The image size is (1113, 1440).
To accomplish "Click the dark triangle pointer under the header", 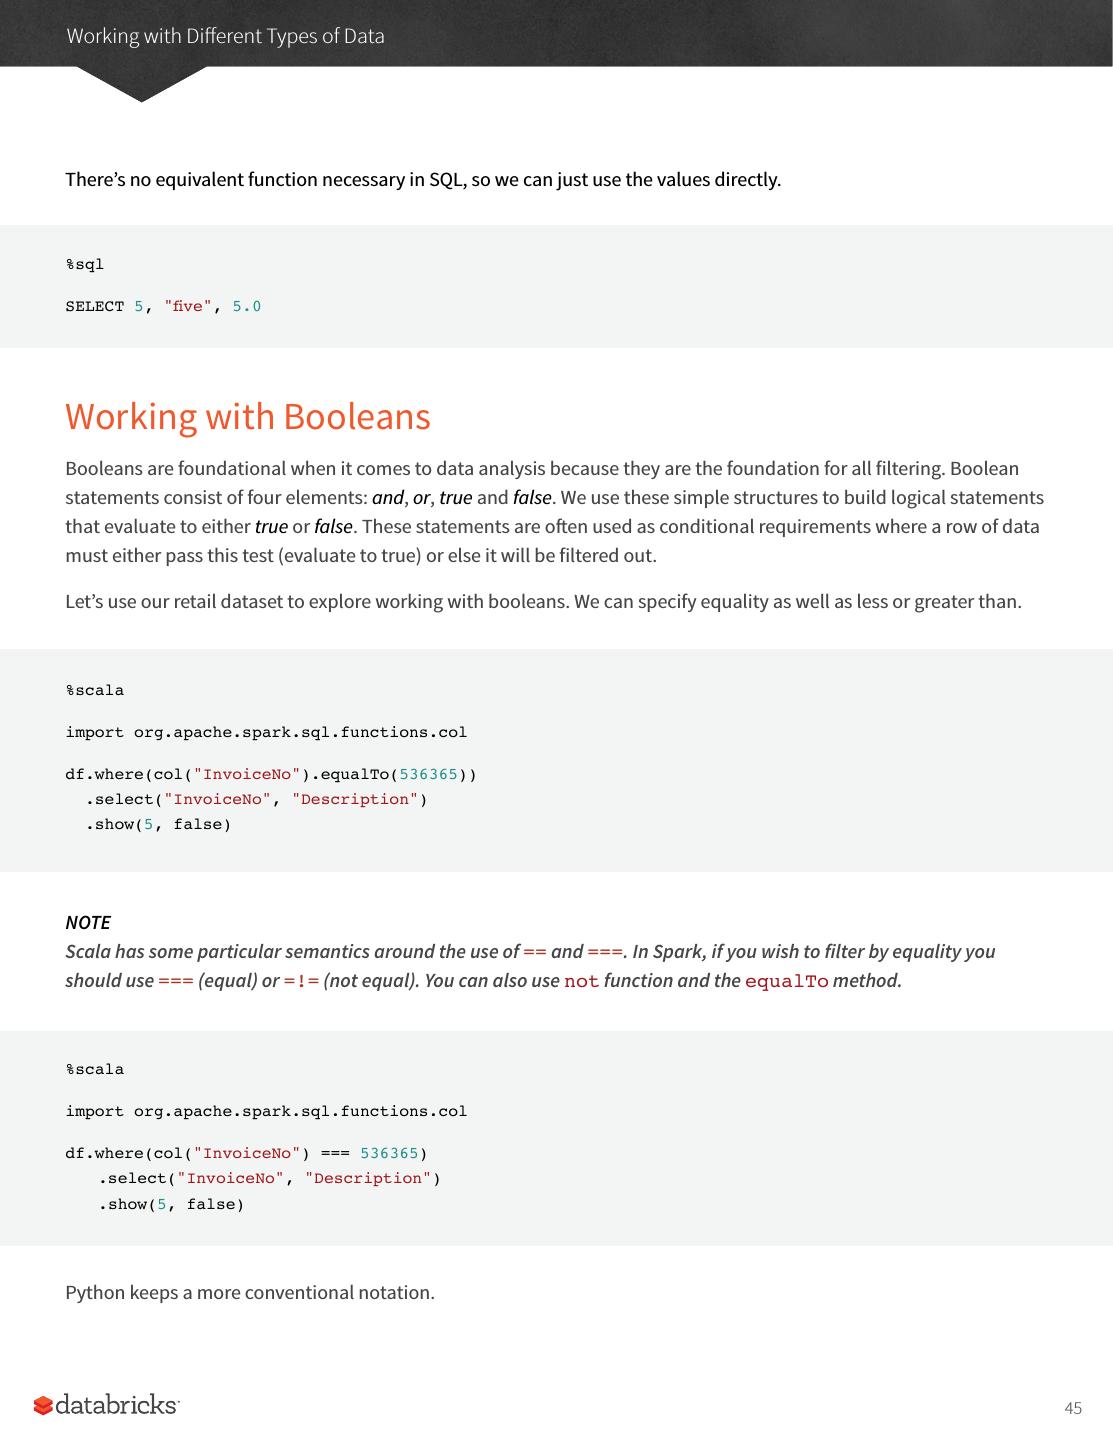I will [141, 84].
